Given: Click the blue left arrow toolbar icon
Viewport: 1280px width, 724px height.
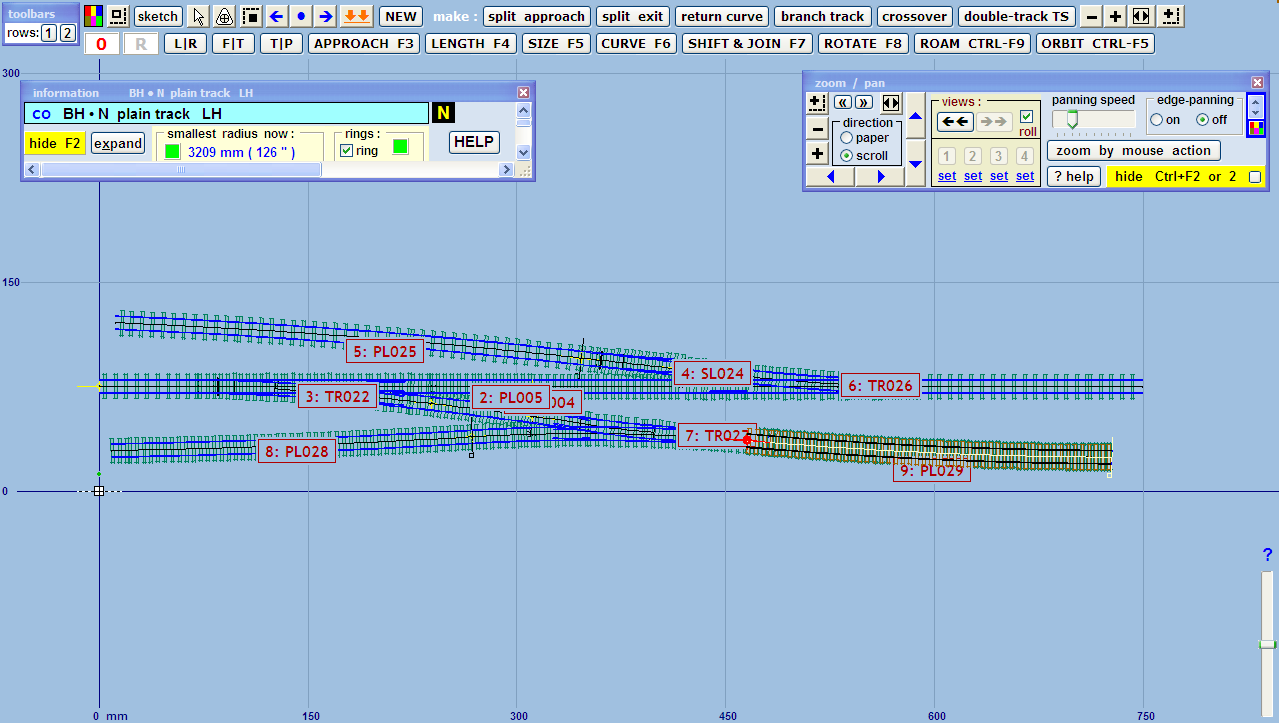Looking at the screenshot, I should point(277,17).
